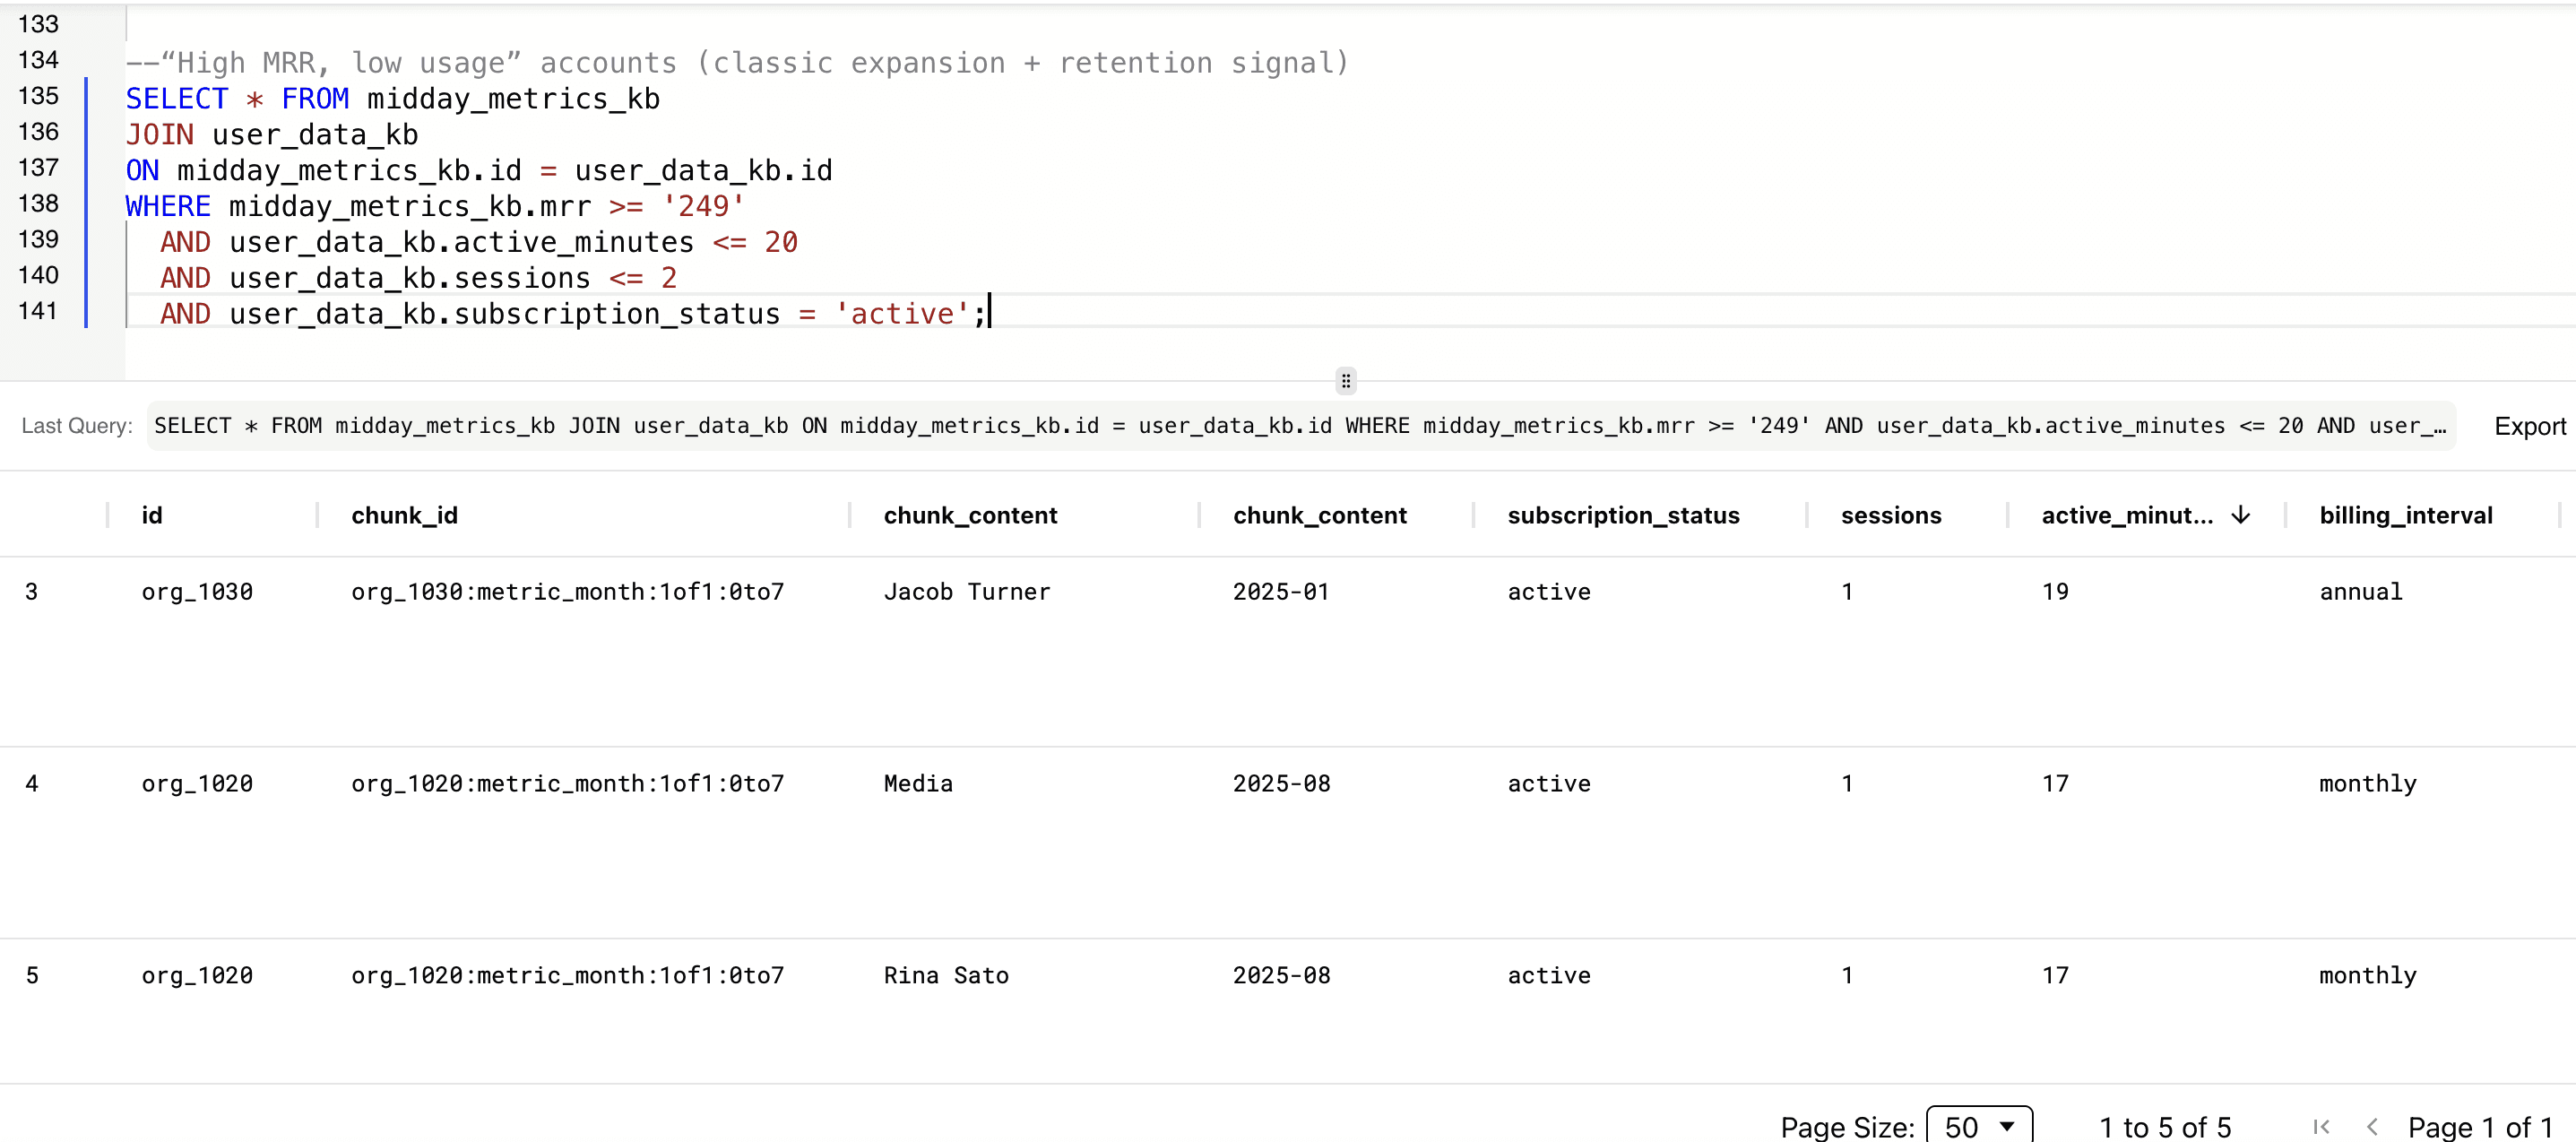Image resolution: width=2576 pixels, height=1142 pixels.
Task: Click the billing_interval column header
Action: point(2405,515)
